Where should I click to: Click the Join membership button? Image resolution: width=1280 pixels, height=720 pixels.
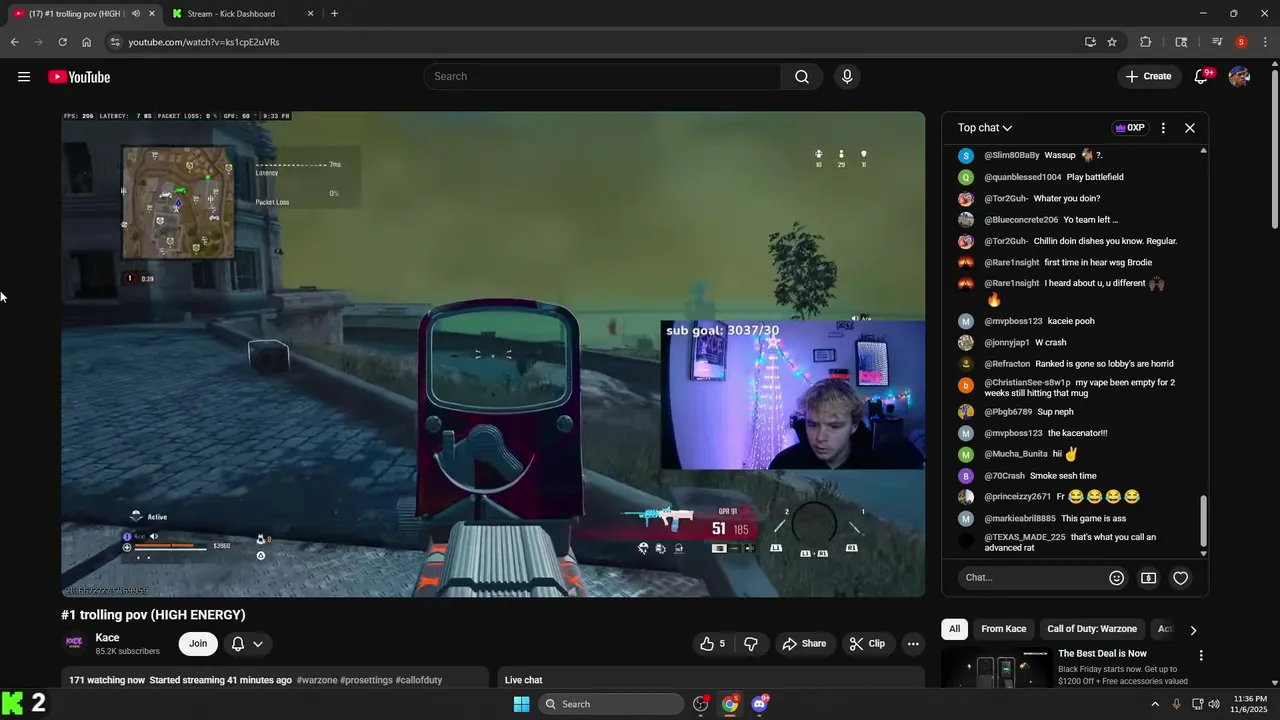[x=198, y=644]
